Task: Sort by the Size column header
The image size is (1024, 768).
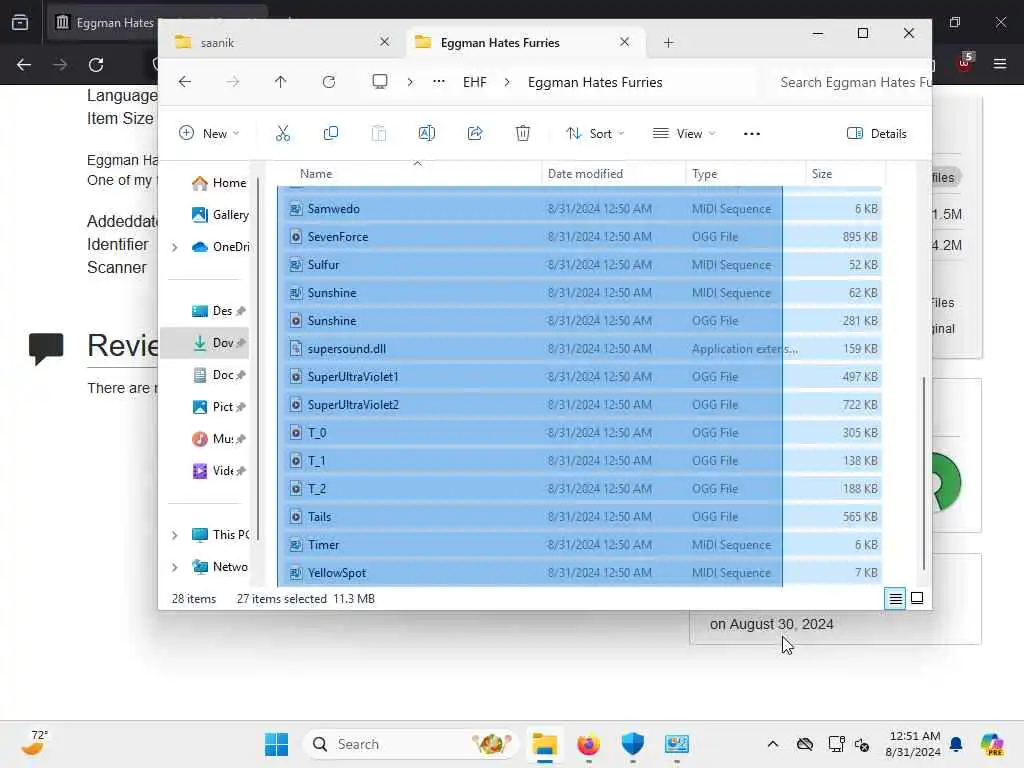Action: (846, 174)
